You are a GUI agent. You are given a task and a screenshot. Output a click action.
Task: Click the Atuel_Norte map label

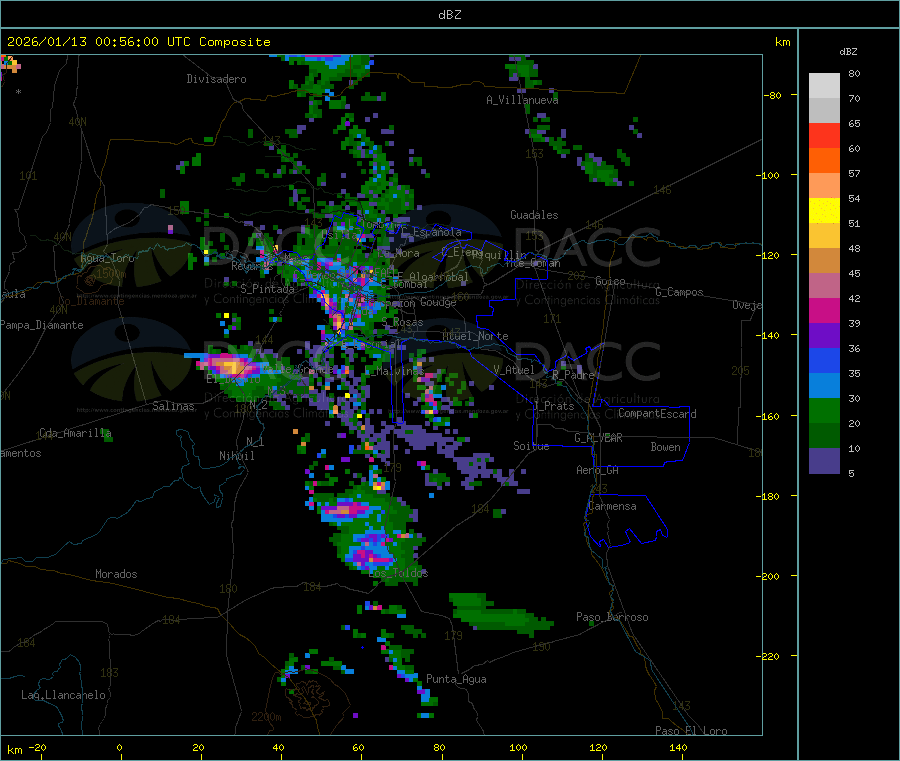click(475, 336)
